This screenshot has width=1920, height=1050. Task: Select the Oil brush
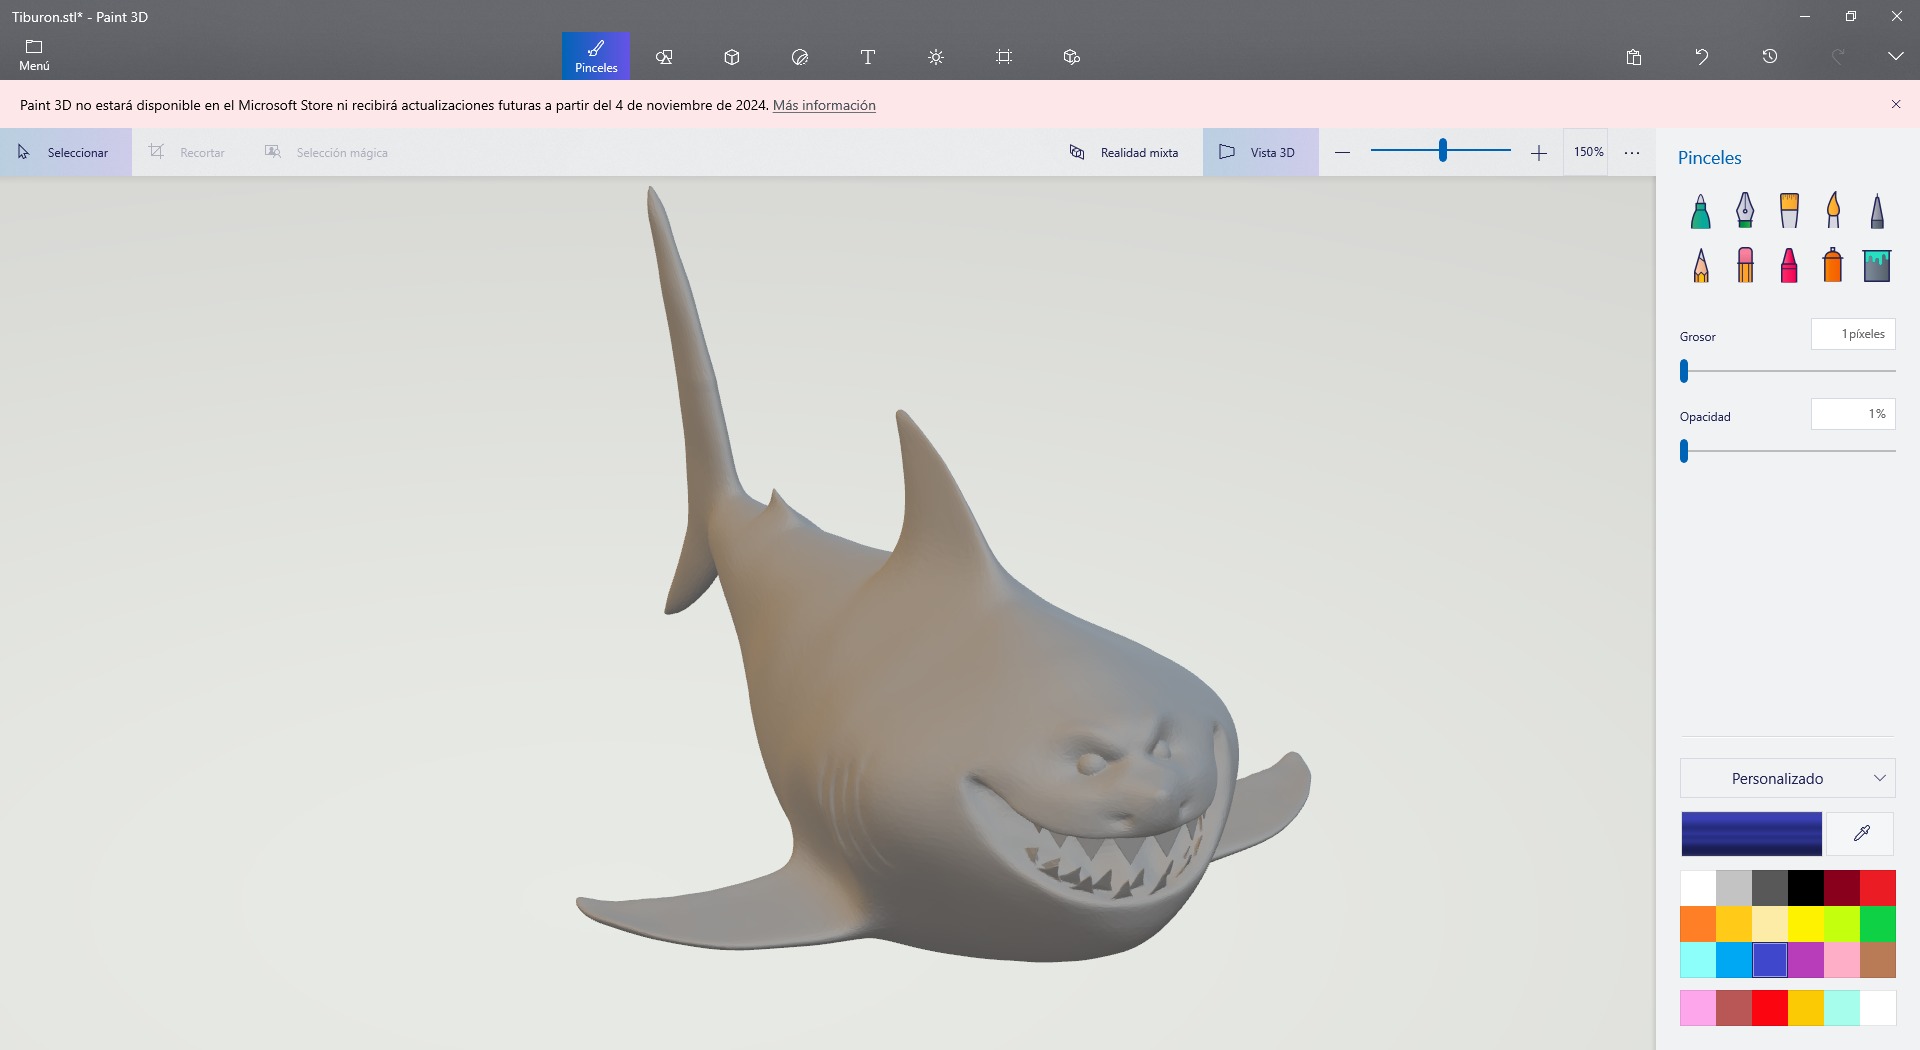(1789, 211)
